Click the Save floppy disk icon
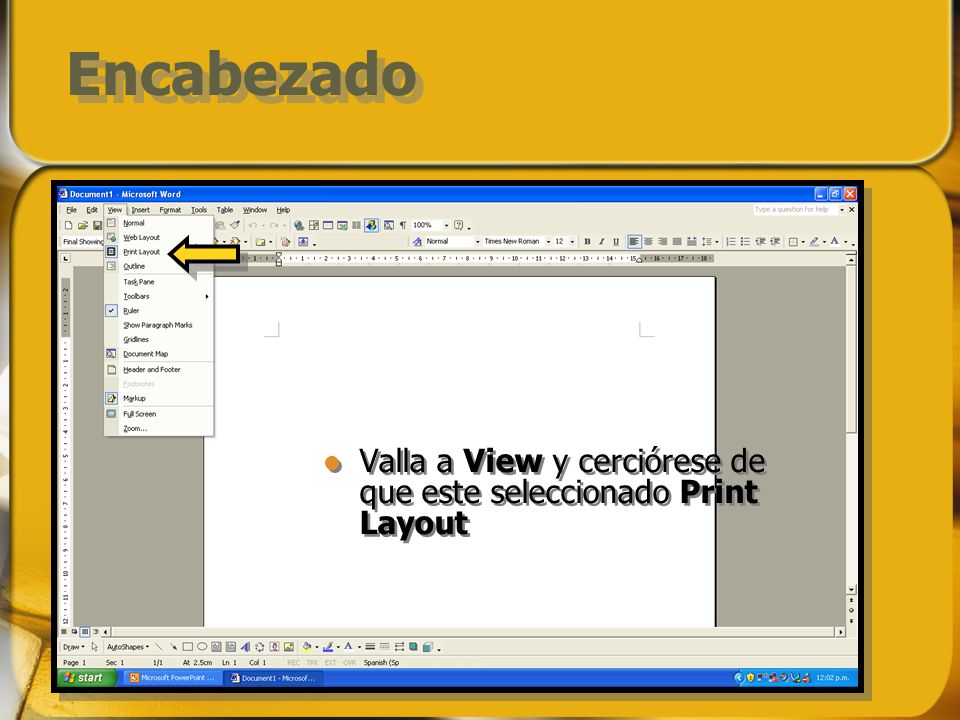The height and width of the screenshot is (720, 960). pos(97,225)
